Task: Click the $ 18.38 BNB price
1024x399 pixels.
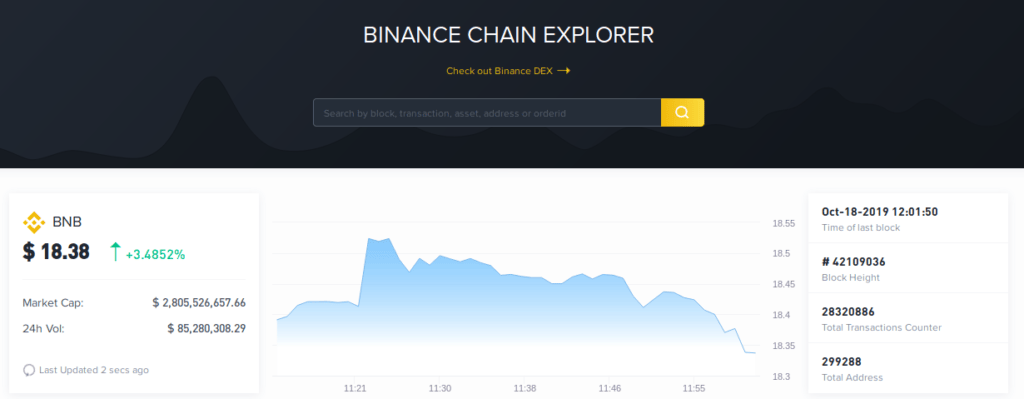Action: click(56, 251)
